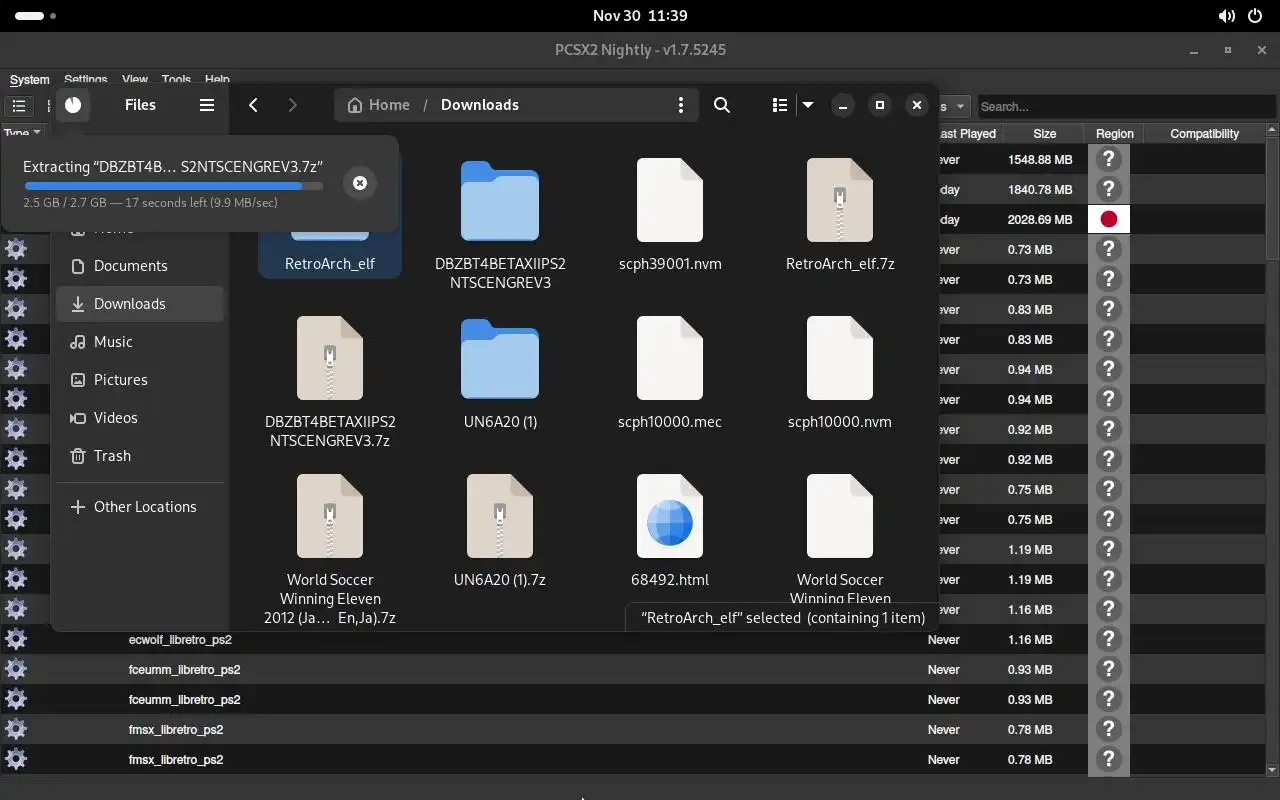Select the scph10000.nvm file icon

pyautogui.click(x=840, y=358)
